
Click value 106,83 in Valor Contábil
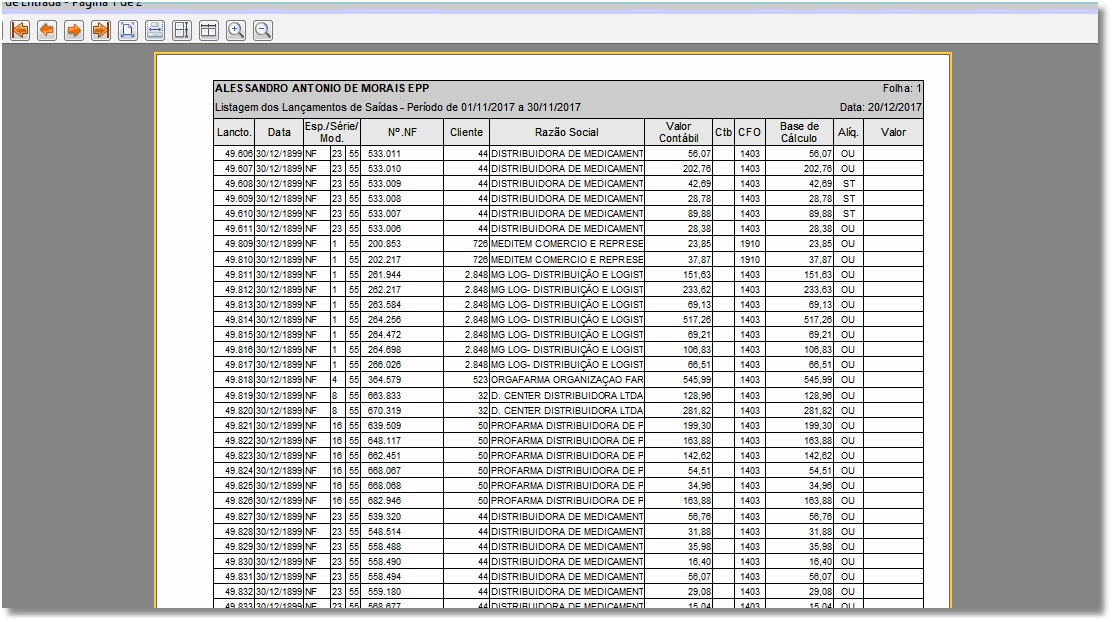pyautogui.click(x=696, y=350)
